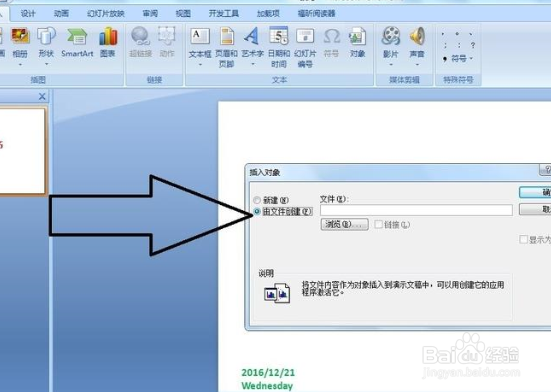Expand the 文本框 dropdown arrow

[x=200, y=65]
